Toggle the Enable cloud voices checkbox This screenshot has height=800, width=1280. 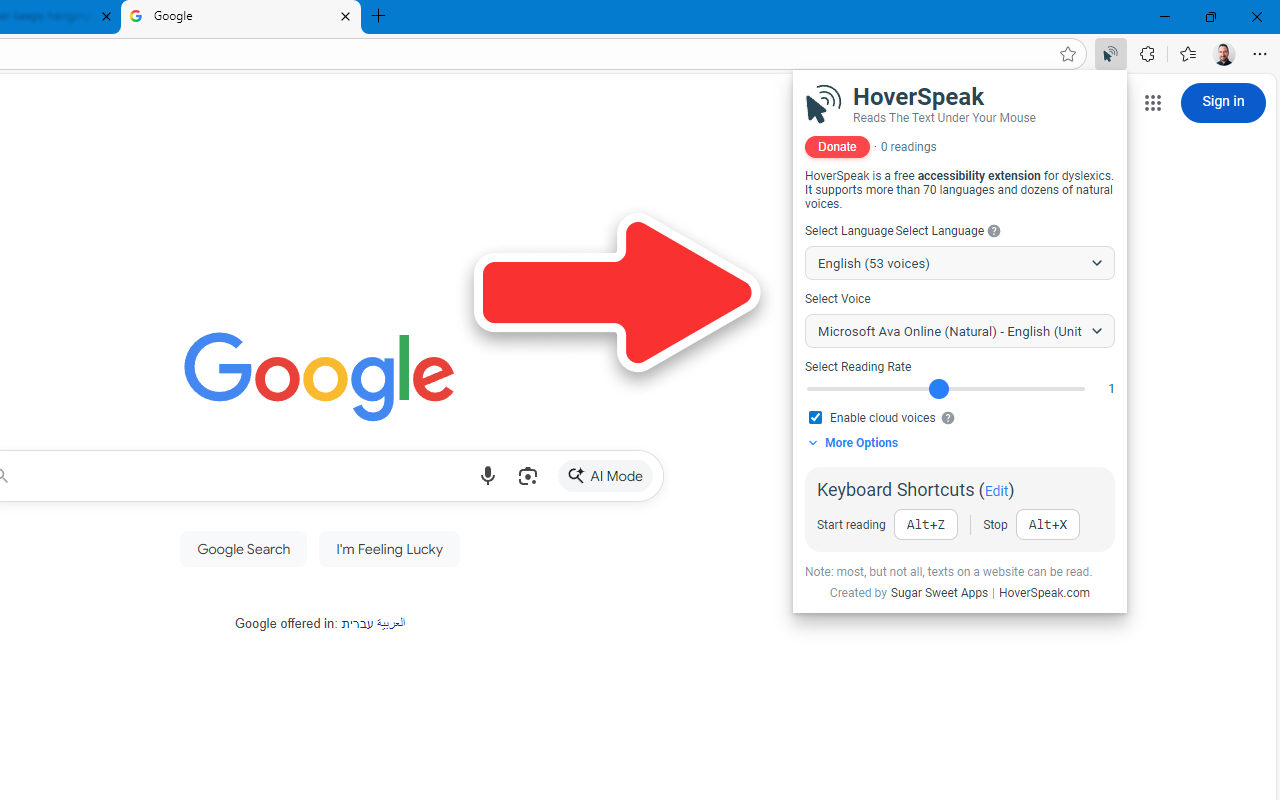click(815, 418)
